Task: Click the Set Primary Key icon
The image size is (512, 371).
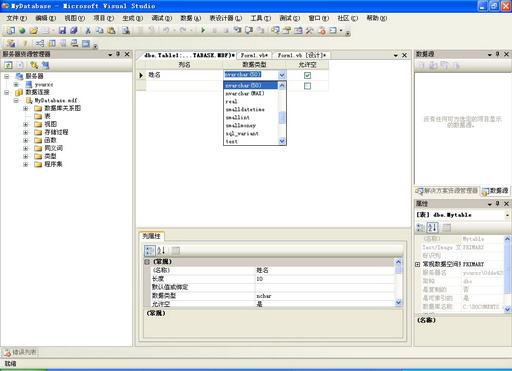Action: pos(25,43)
